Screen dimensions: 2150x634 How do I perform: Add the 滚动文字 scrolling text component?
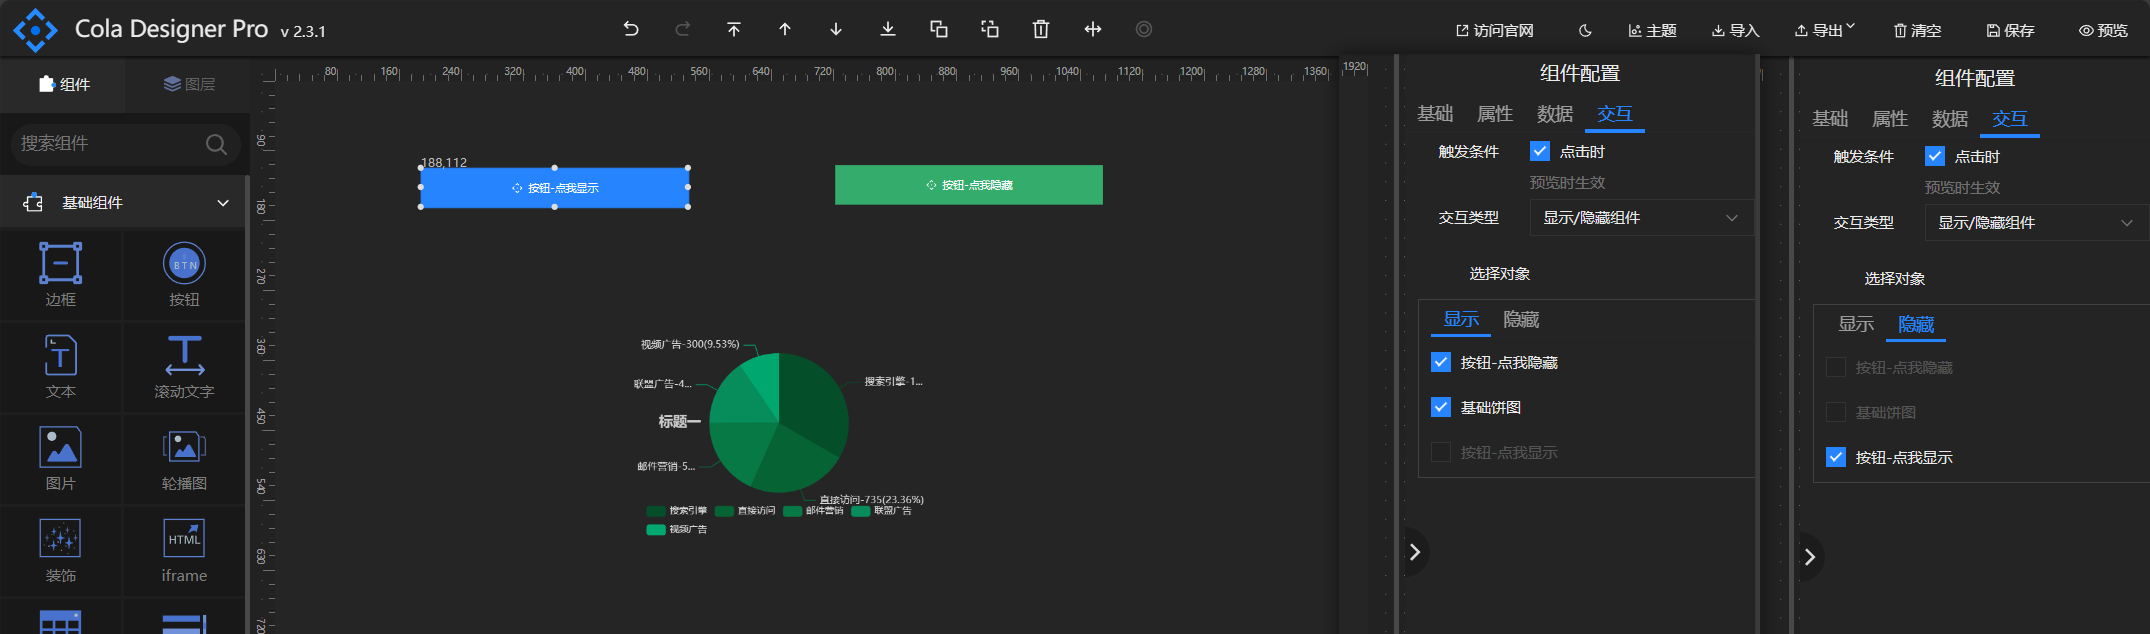[184, 366]
